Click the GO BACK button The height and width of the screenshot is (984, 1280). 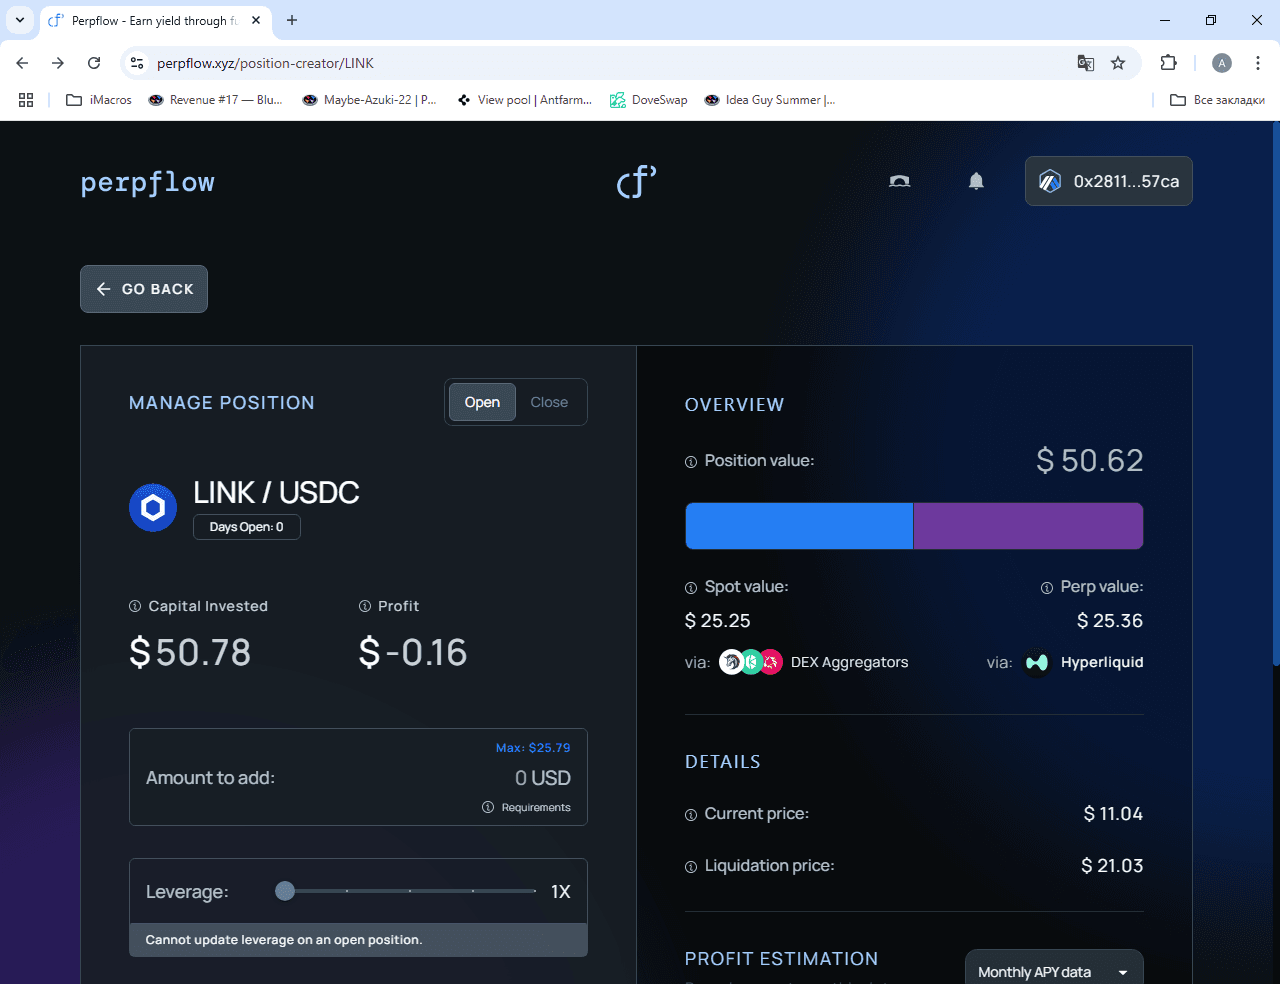[x=144, y=289]
